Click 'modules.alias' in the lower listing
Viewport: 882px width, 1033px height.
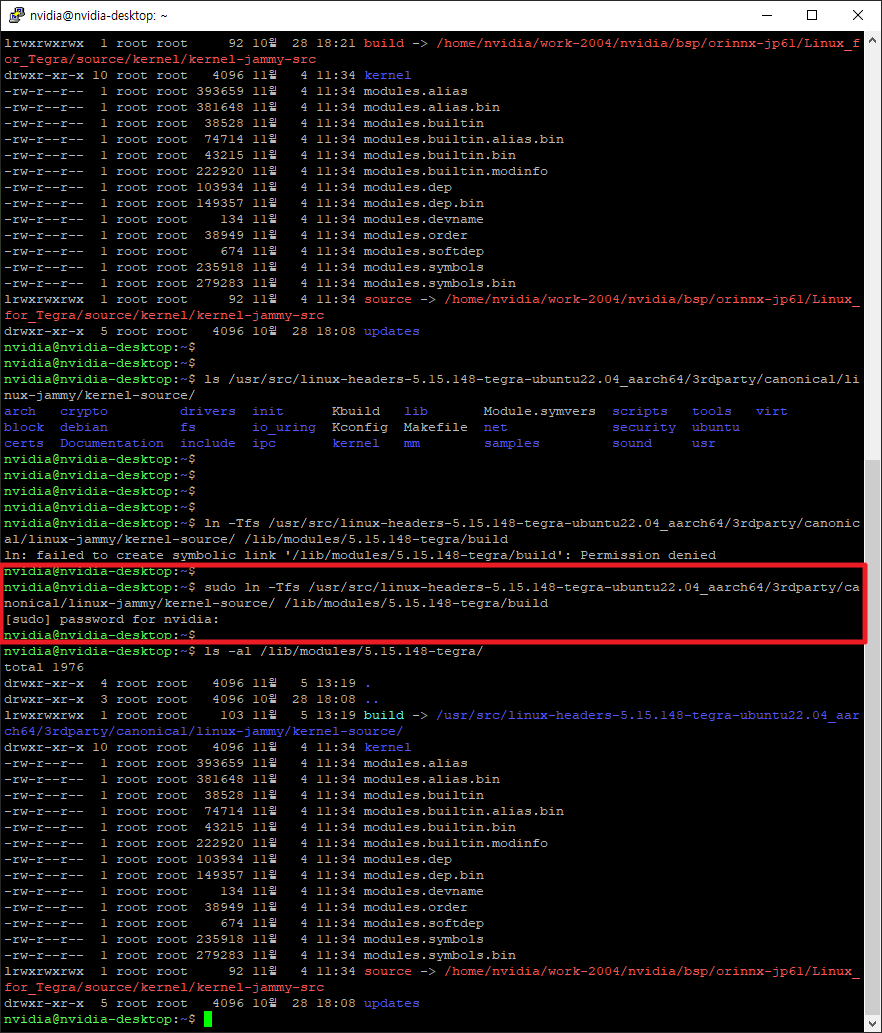416,764
